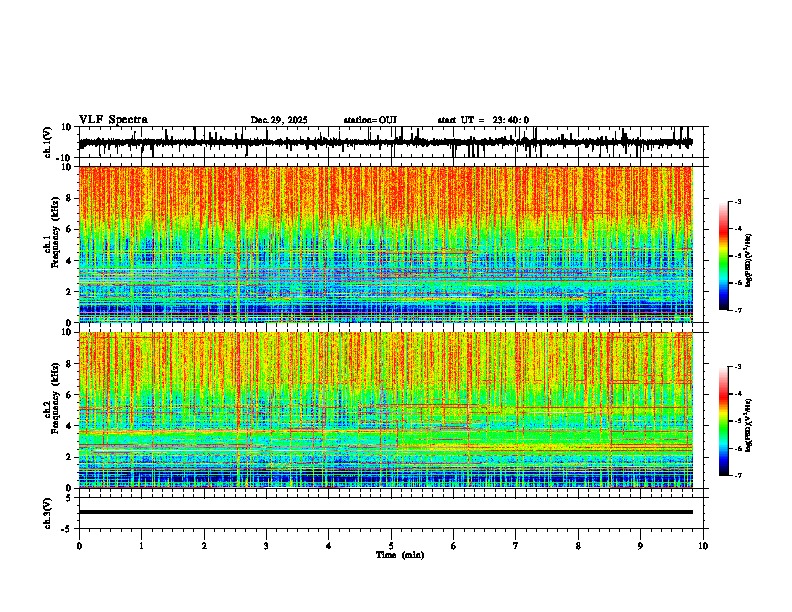Click the "-7" label on ch.1 color scale
792x612 pixels.
click(737, 310)
